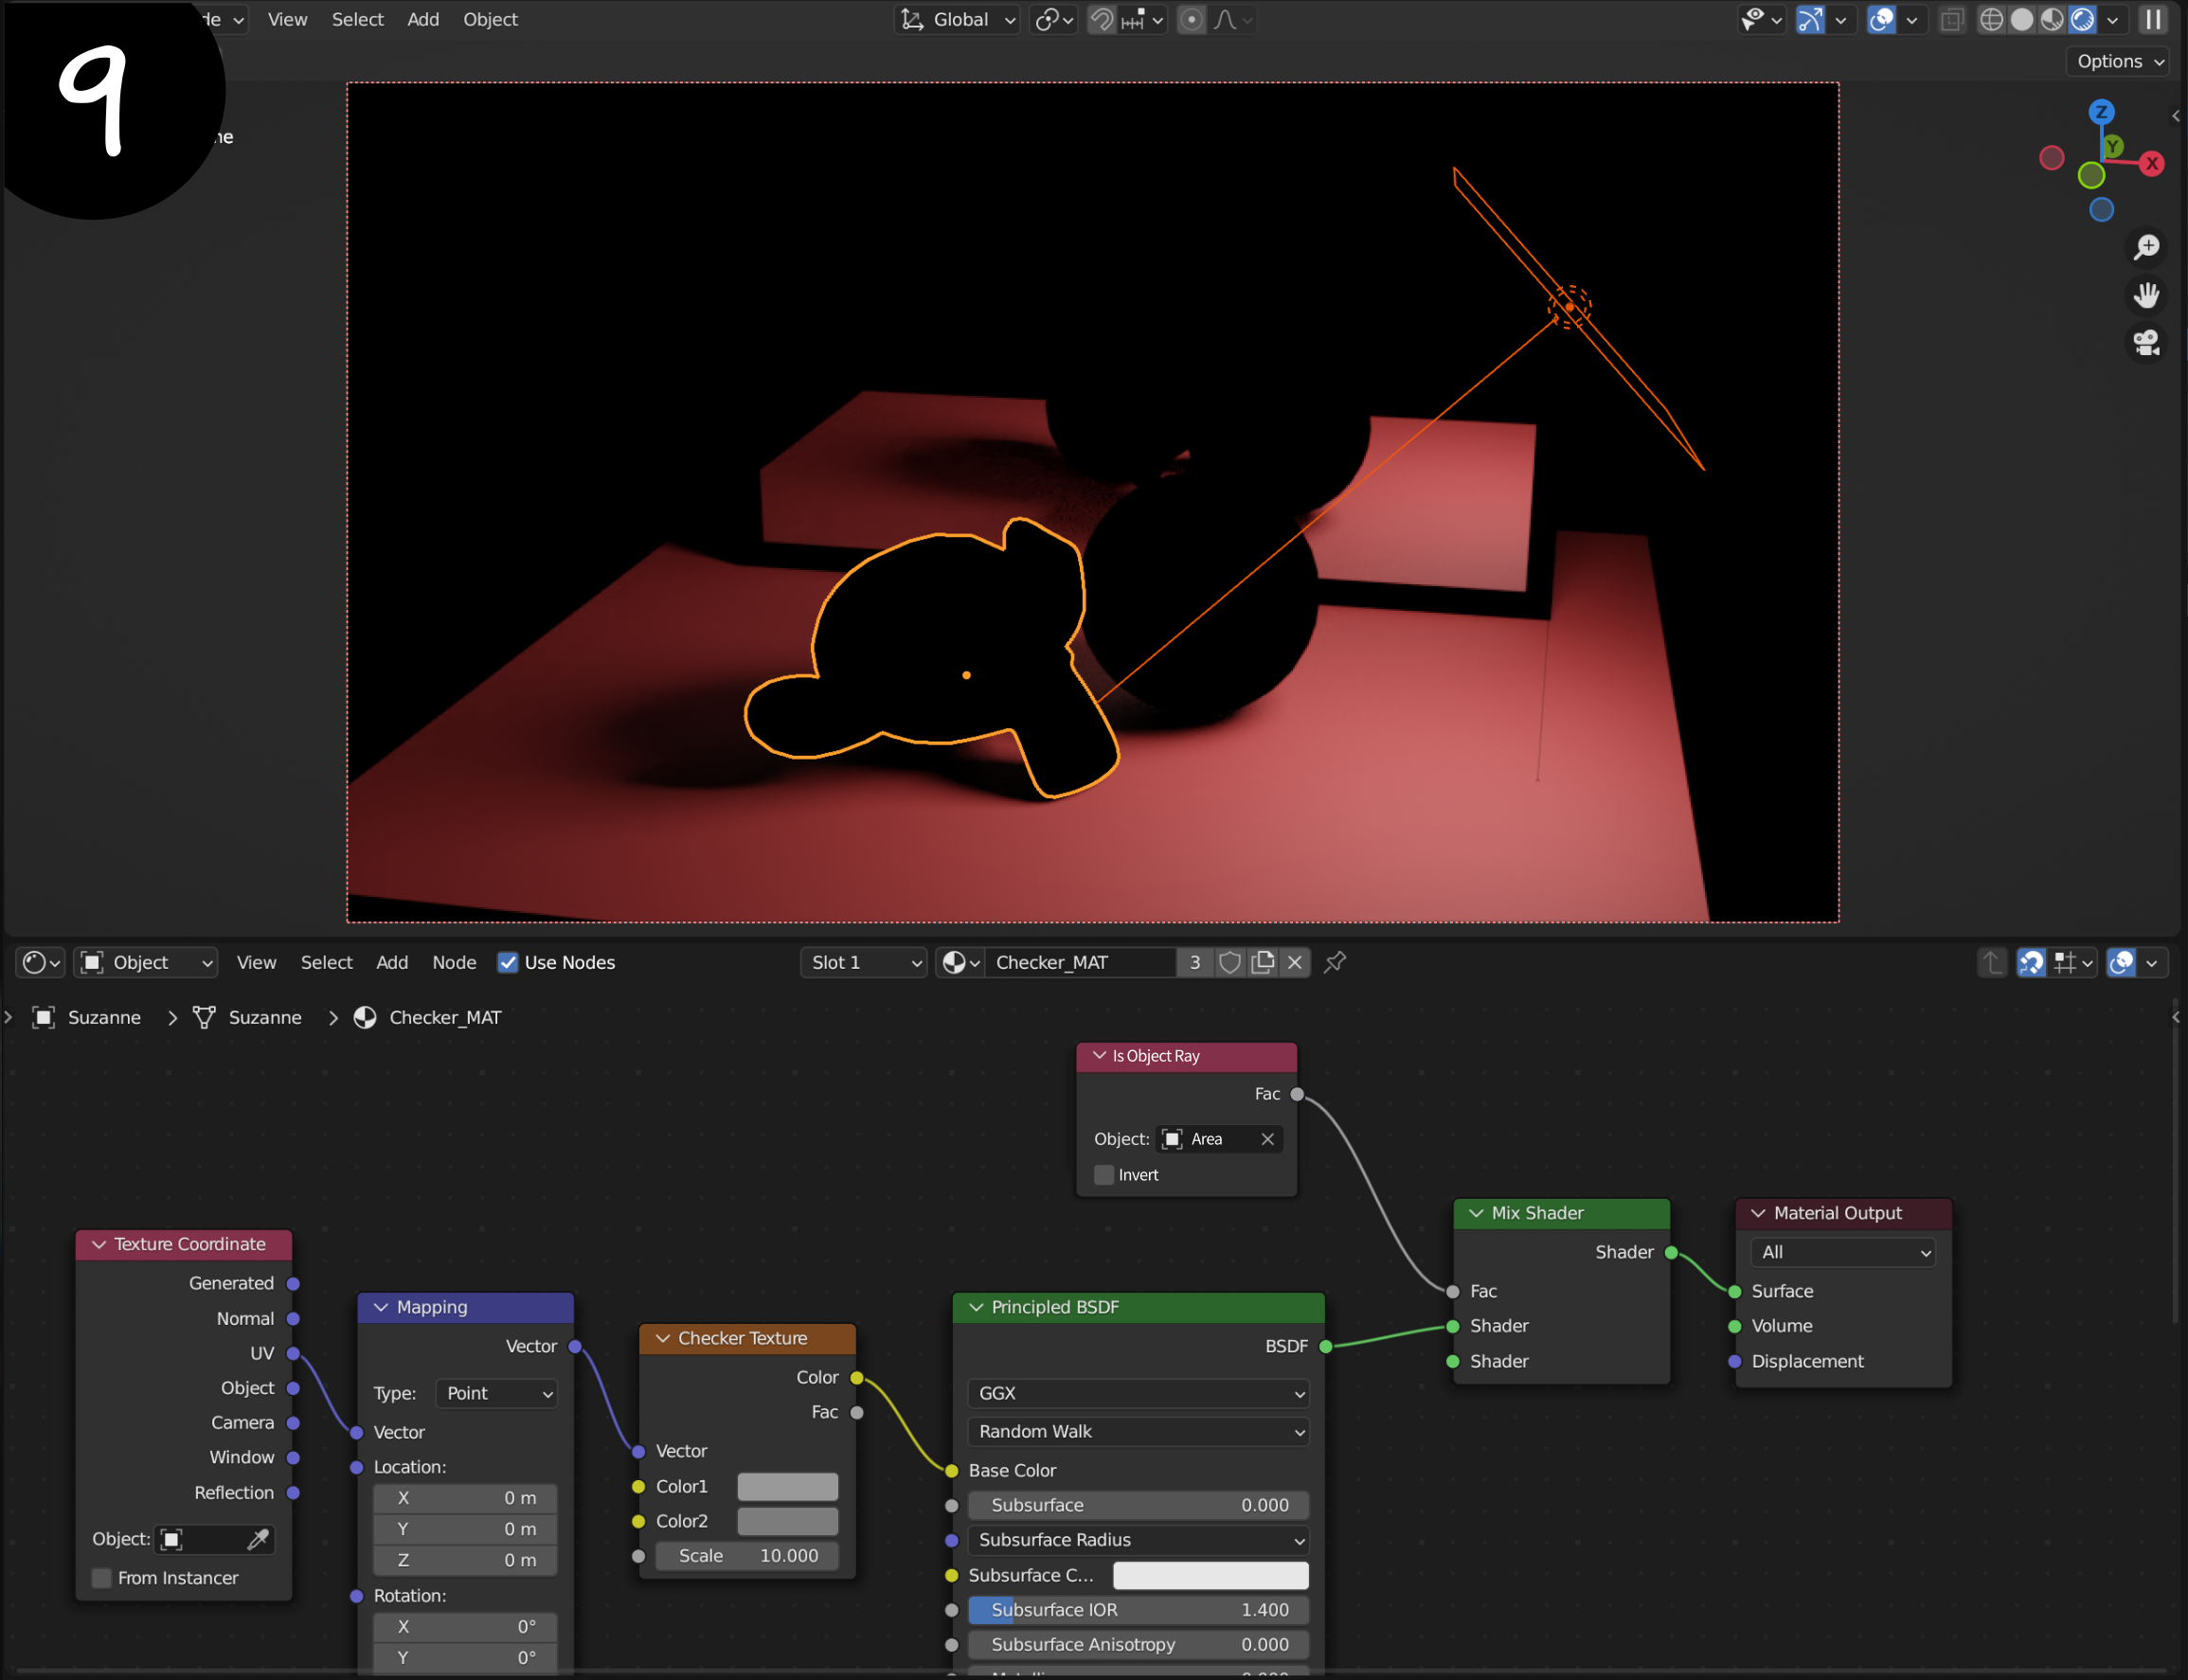Toggle proportional editing icon

1191,20
